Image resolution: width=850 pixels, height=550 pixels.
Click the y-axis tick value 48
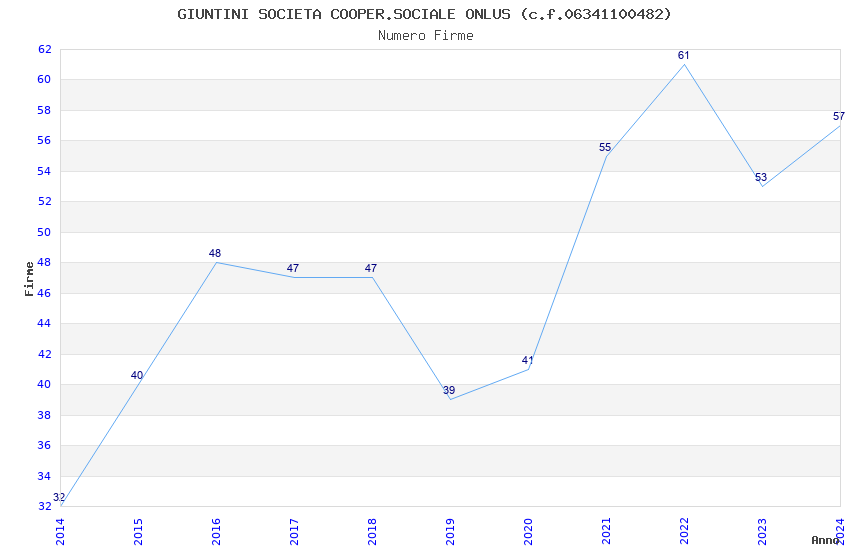[44, 262]
